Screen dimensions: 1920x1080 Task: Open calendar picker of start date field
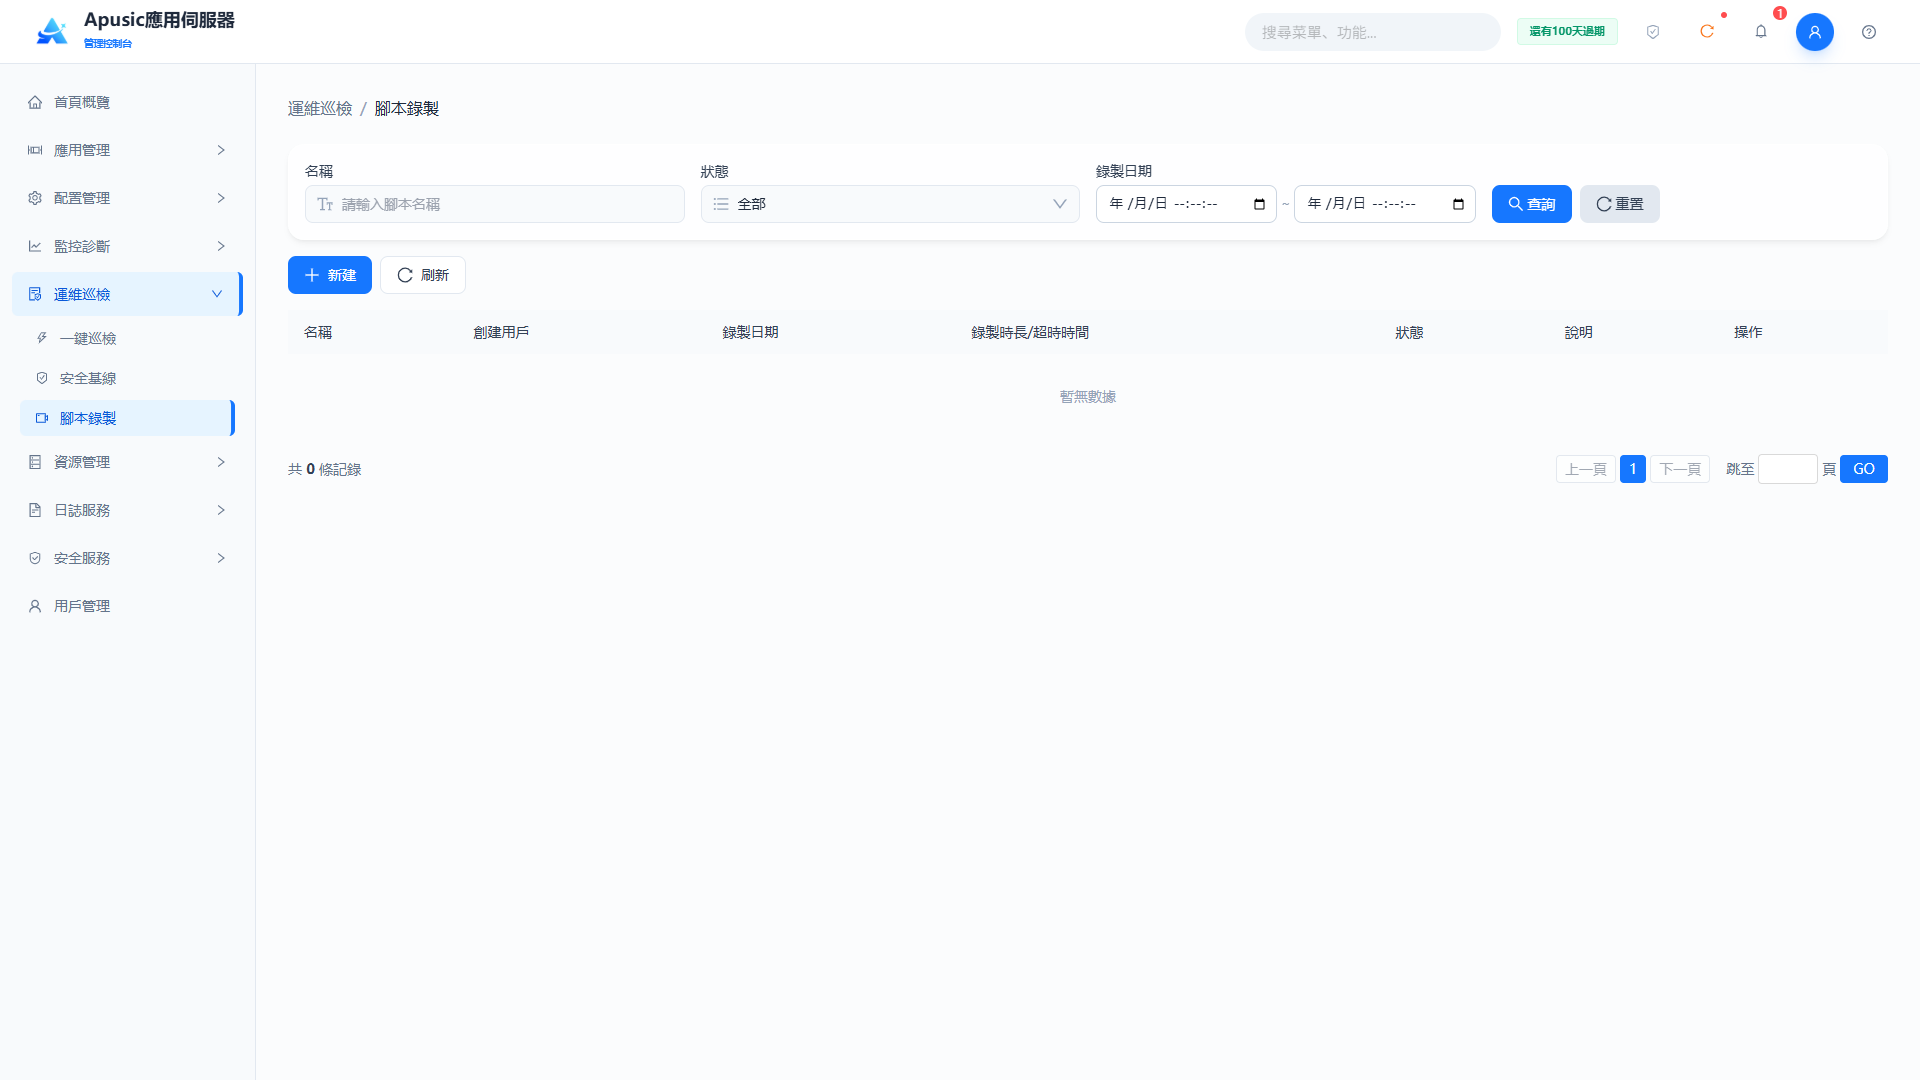1259,204
